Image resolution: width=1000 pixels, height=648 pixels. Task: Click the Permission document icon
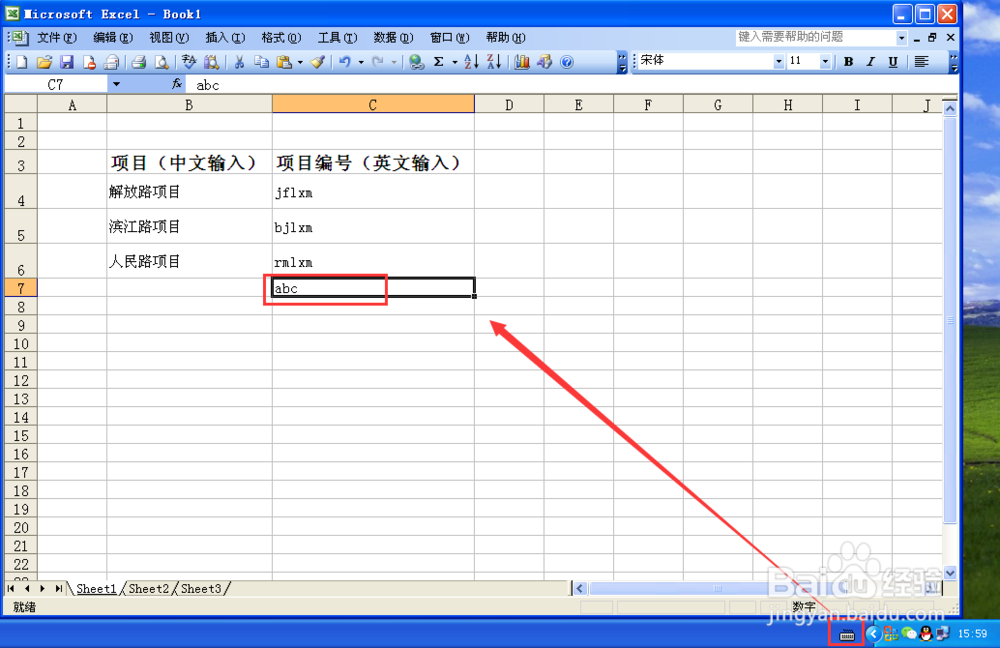pos(89,62)
